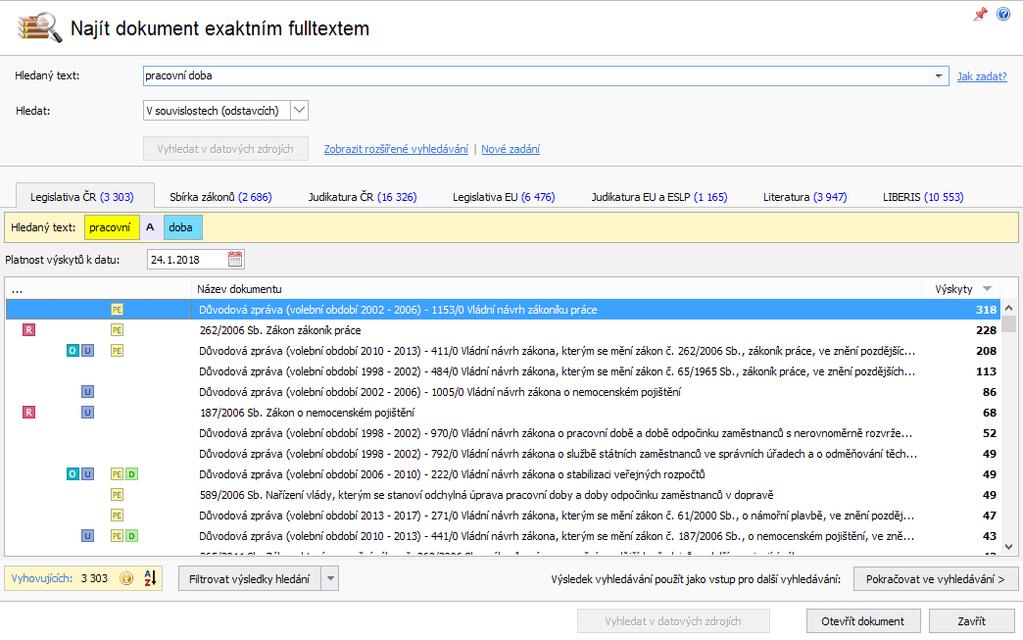Screen dimensions: 1023x640
Task: Click the results scrollbar up arrow
Action: click(x=1009, y=308)
